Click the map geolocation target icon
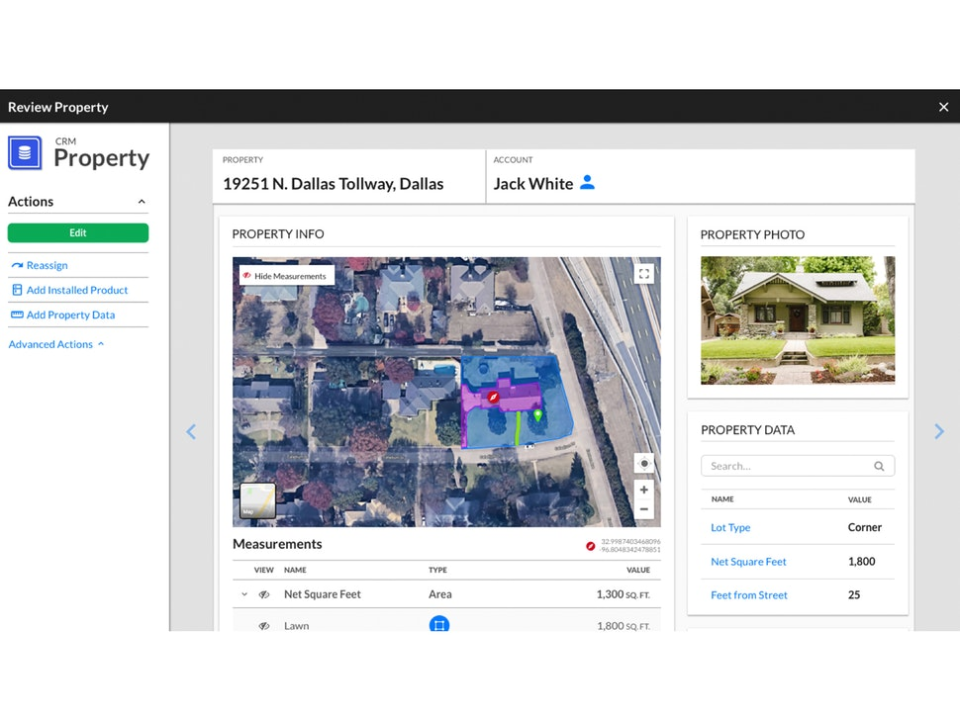This screenshot has width=960, height=720. [643, 463]
